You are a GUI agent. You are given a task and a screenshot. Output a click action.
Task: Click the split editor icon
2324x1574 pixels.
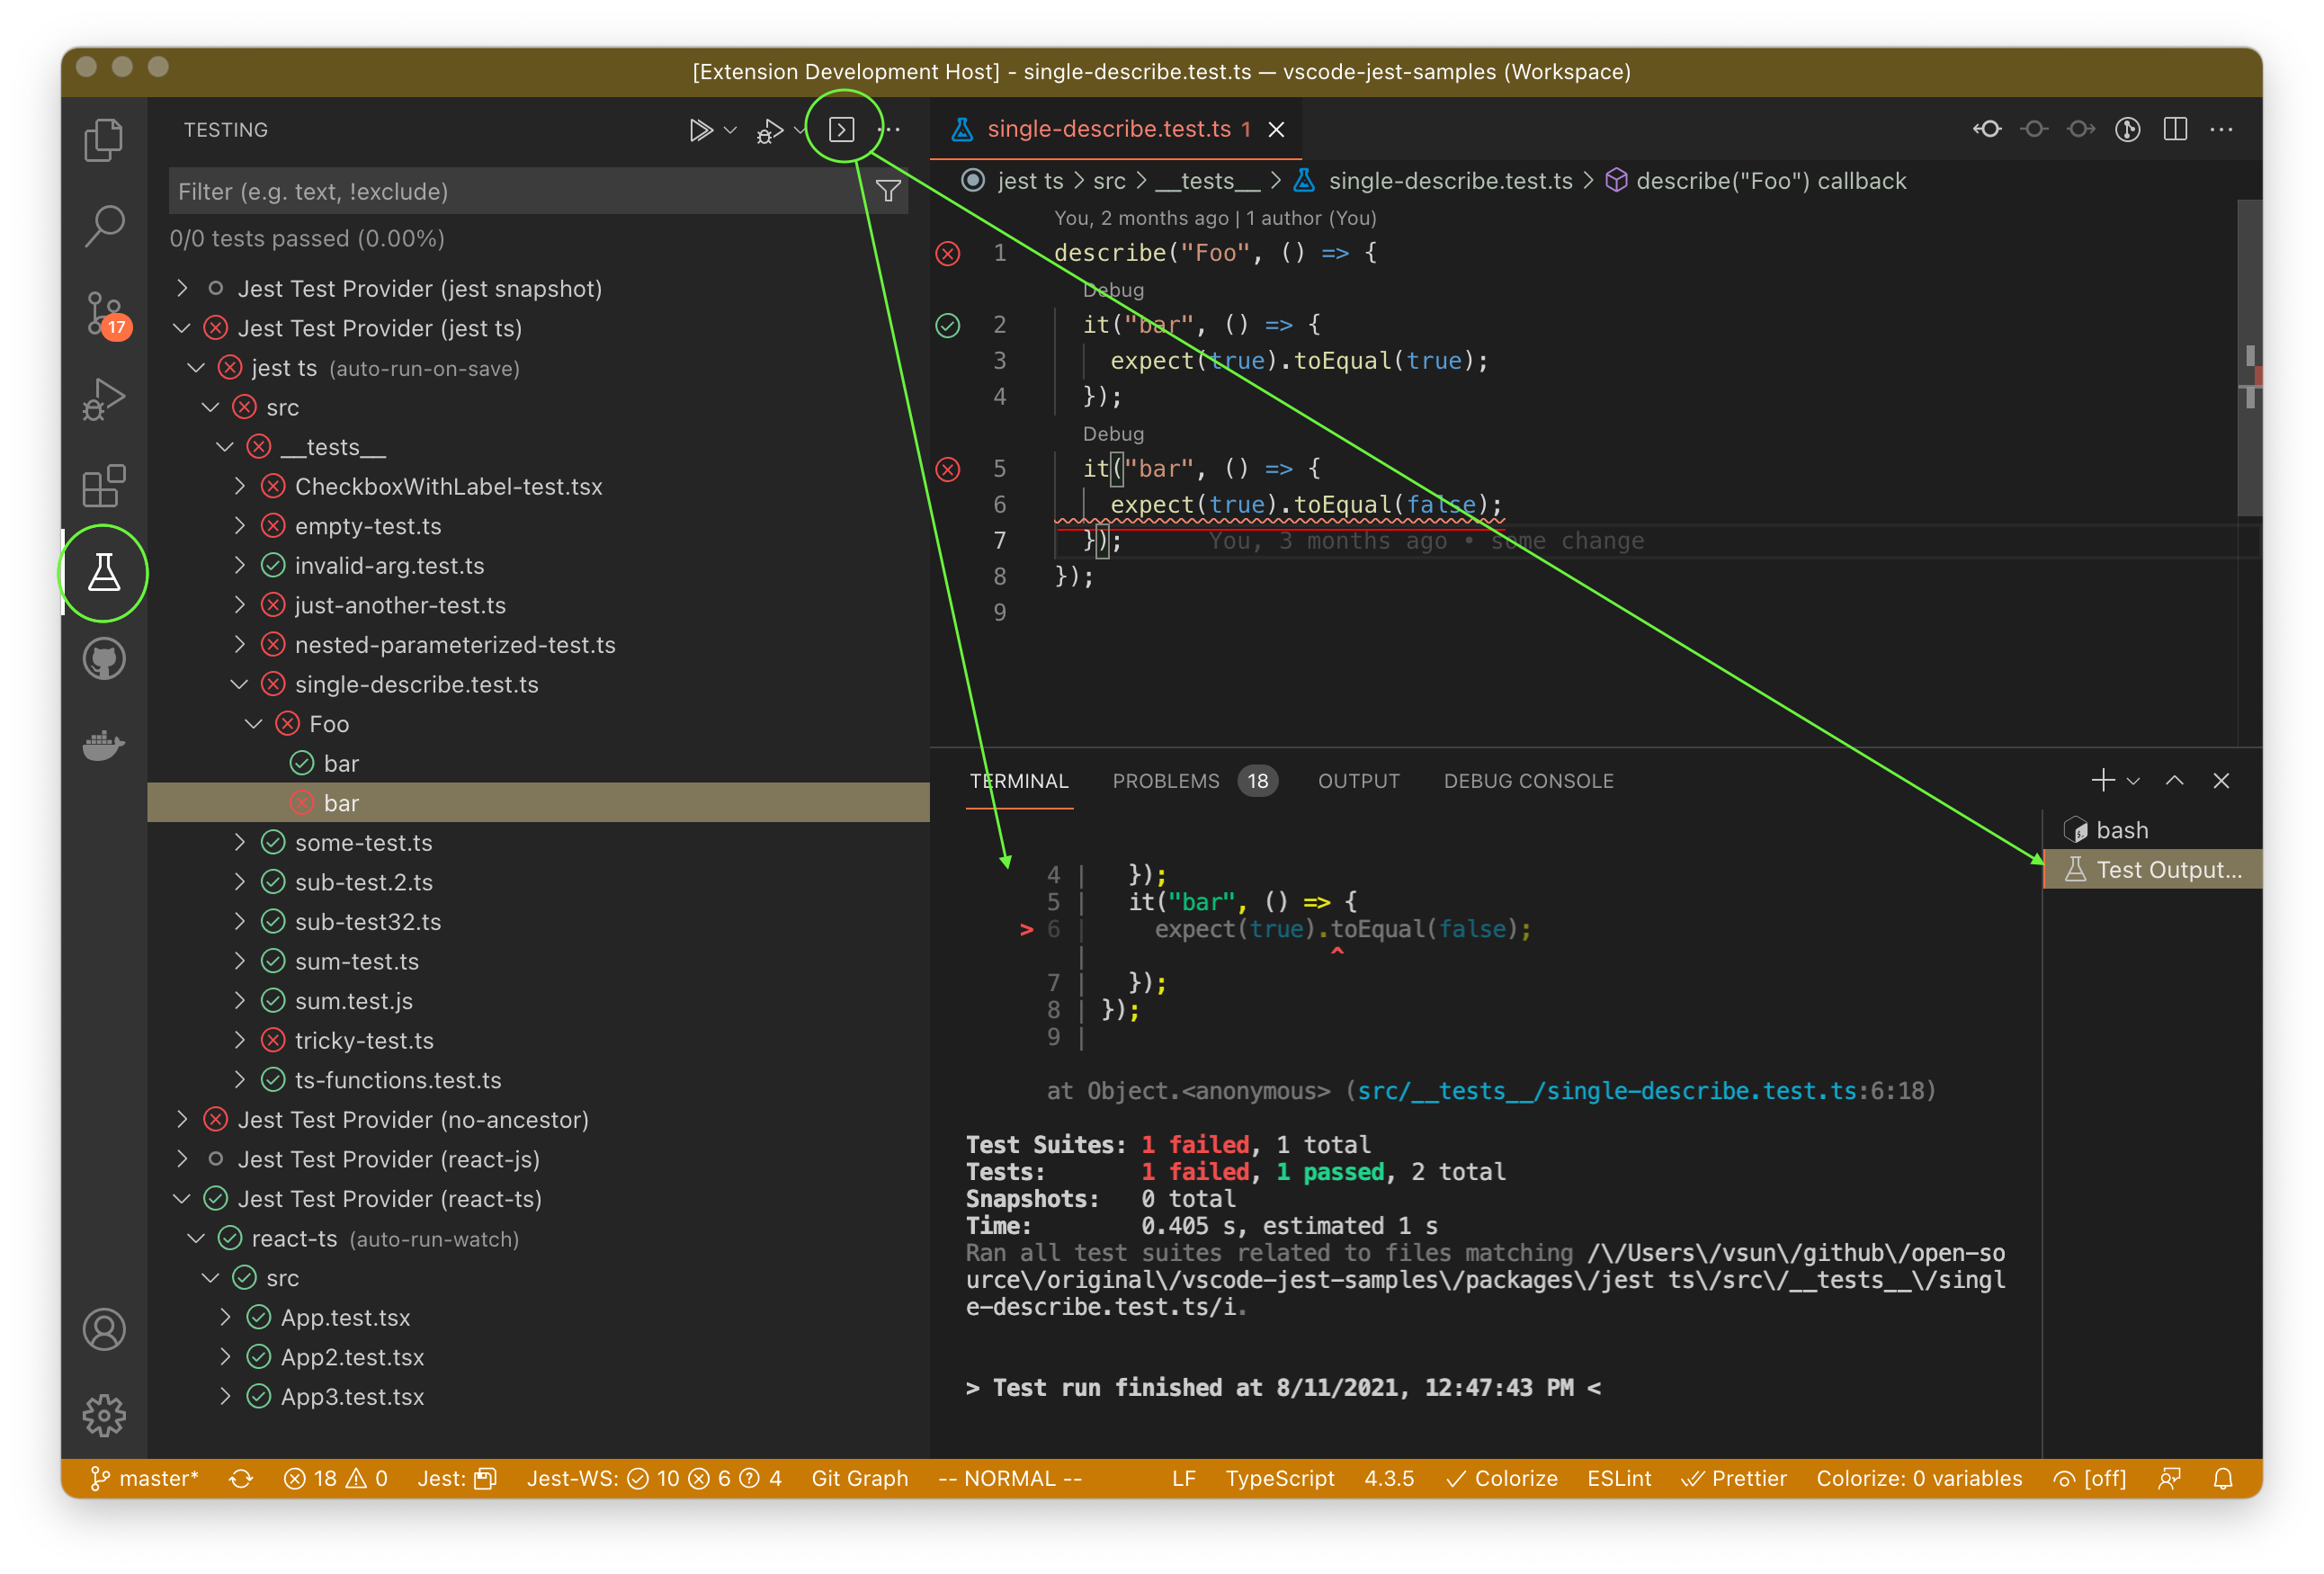tap(2174, 130)
